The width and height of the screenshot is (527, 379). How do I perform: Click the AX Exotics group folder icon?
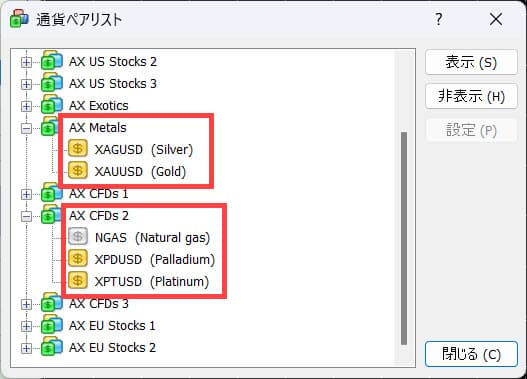[x=52, y=105]
